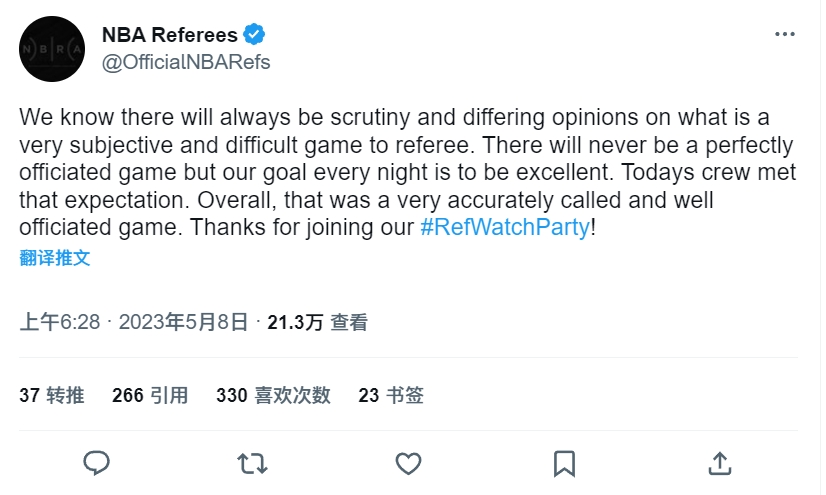Click the blue verified badge

(x=255, y=36)
